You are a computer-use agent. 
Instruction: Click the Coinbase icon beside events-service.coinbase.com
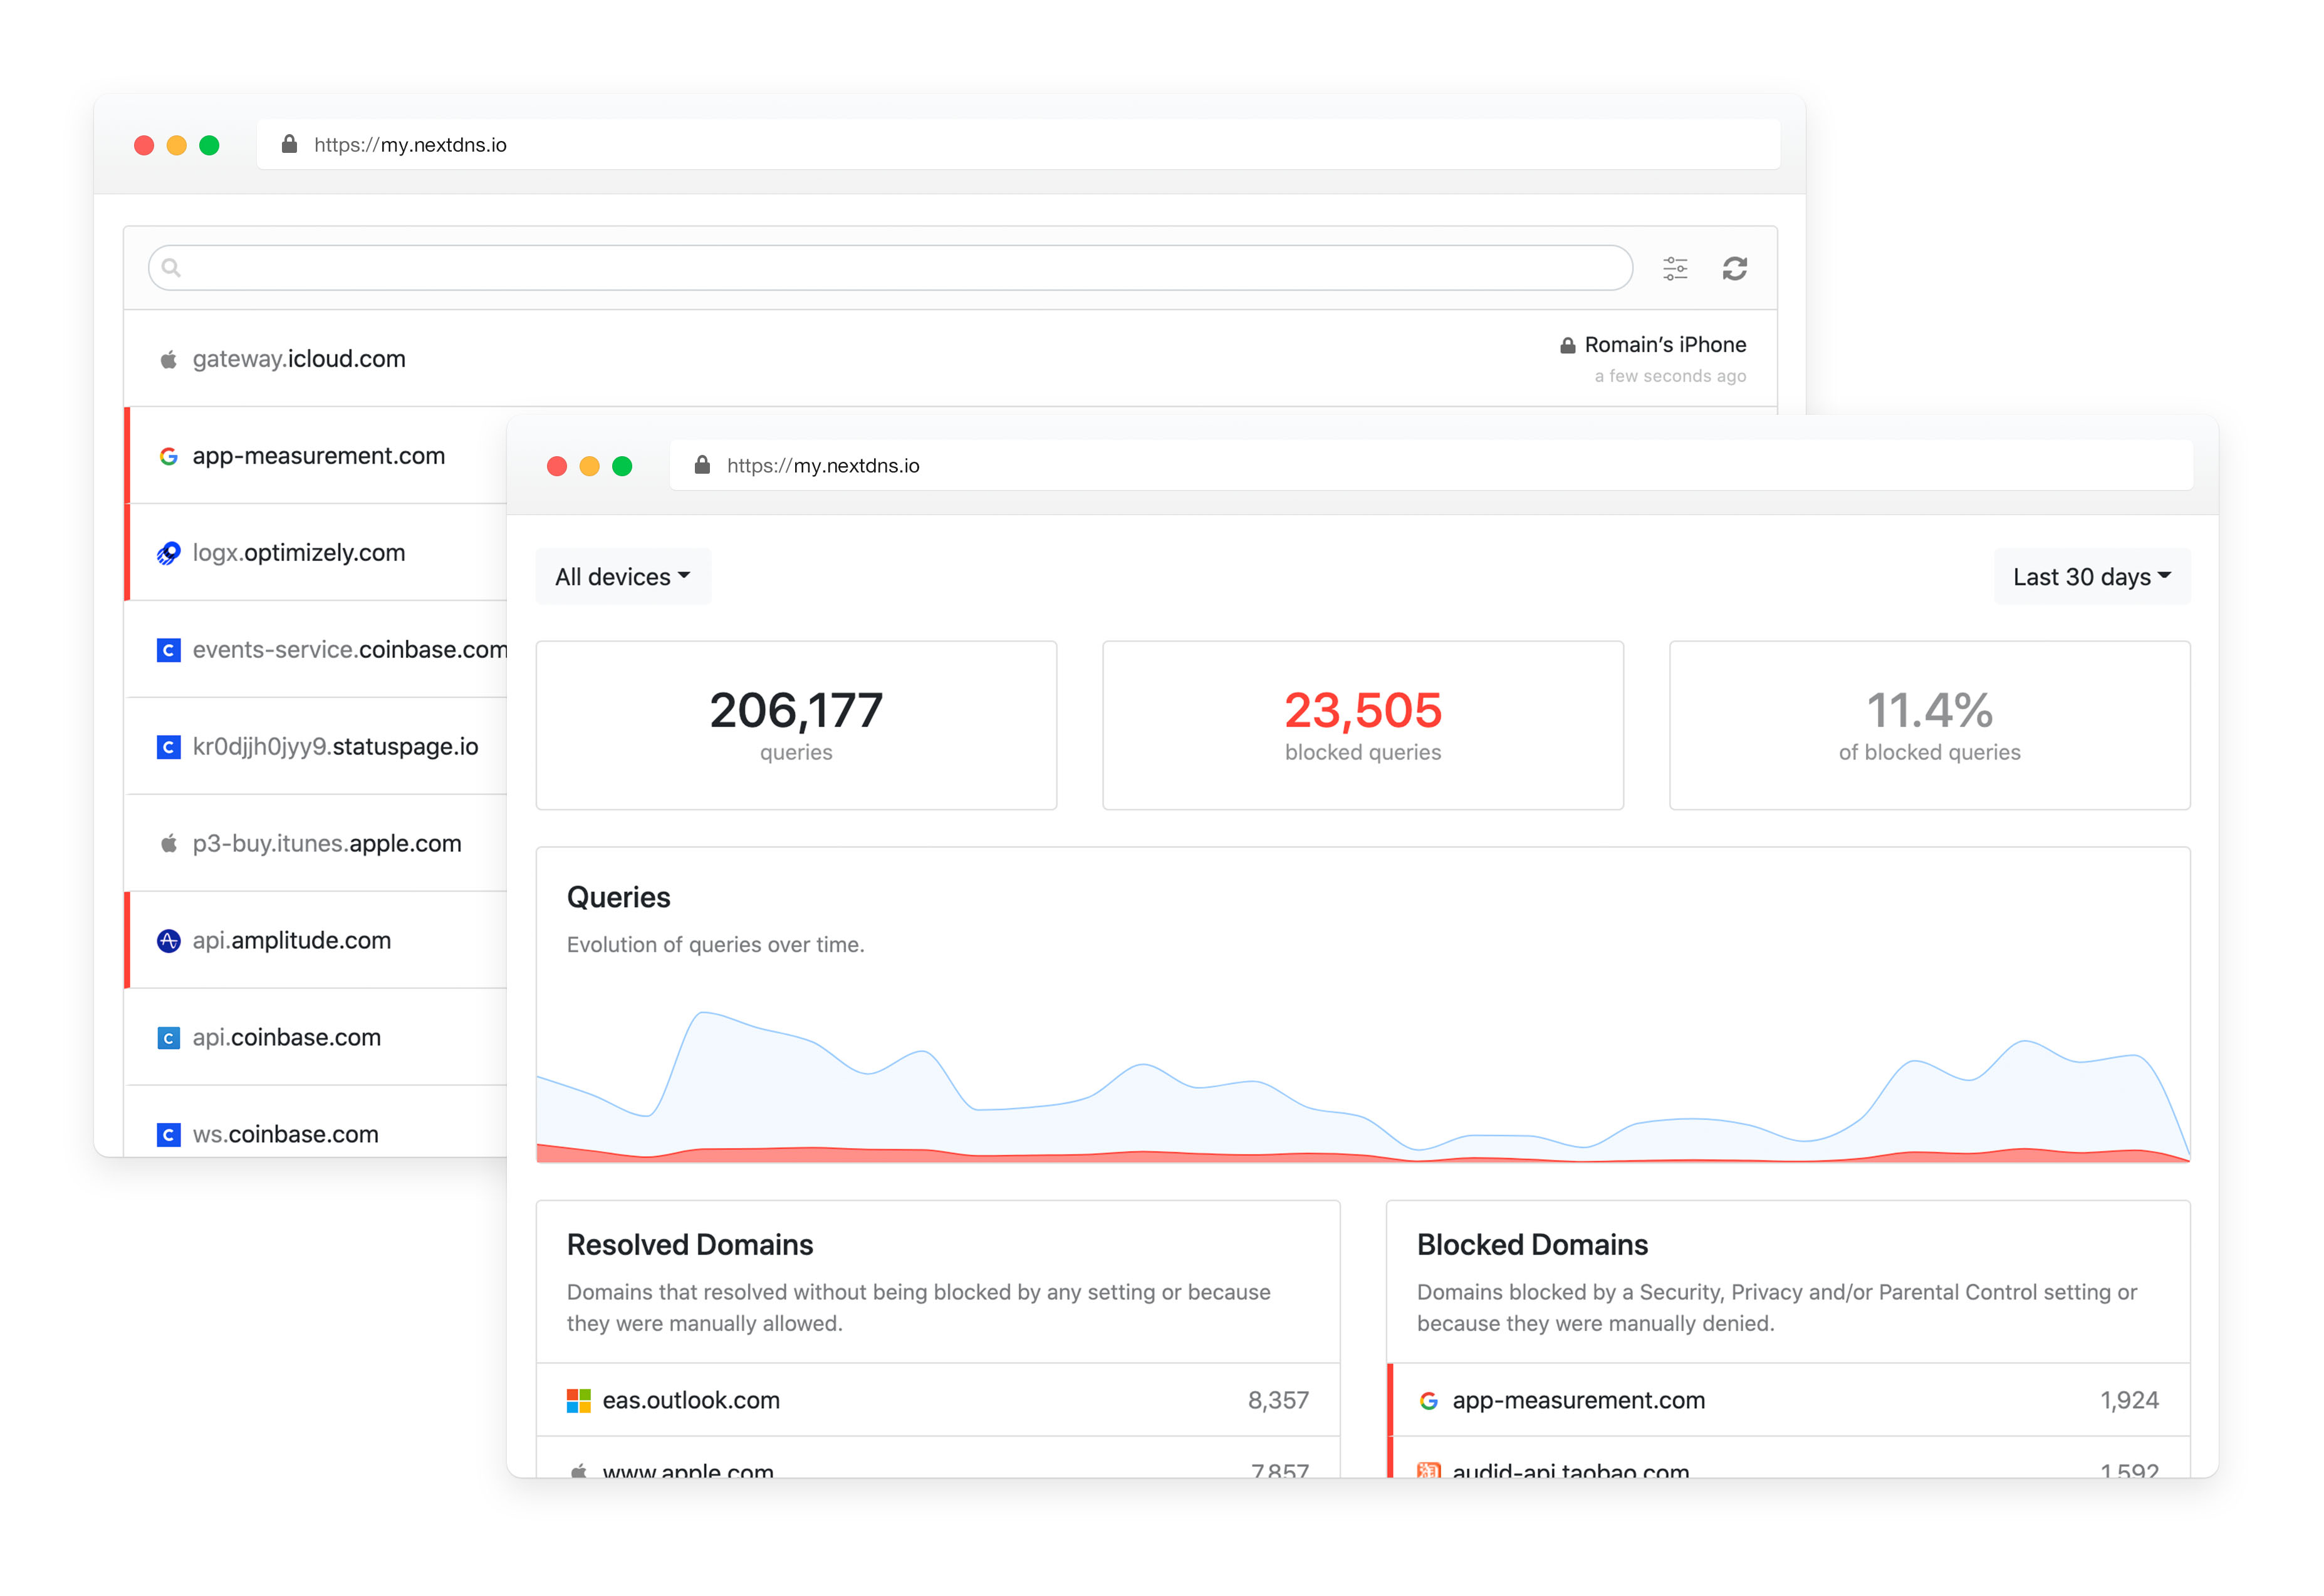pyautogui.click(x=168, y=650)
